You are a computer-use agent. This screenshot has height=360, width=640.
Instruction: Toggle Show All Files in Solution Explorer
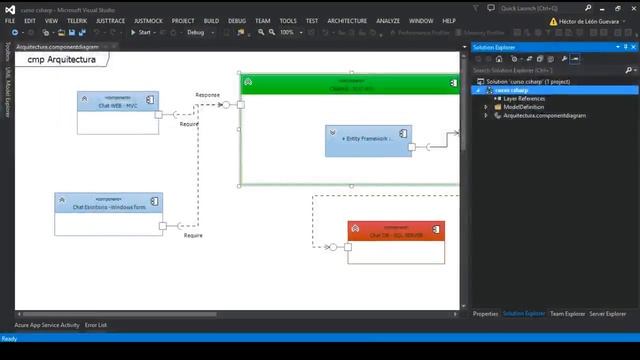click(x=550, y=59)
